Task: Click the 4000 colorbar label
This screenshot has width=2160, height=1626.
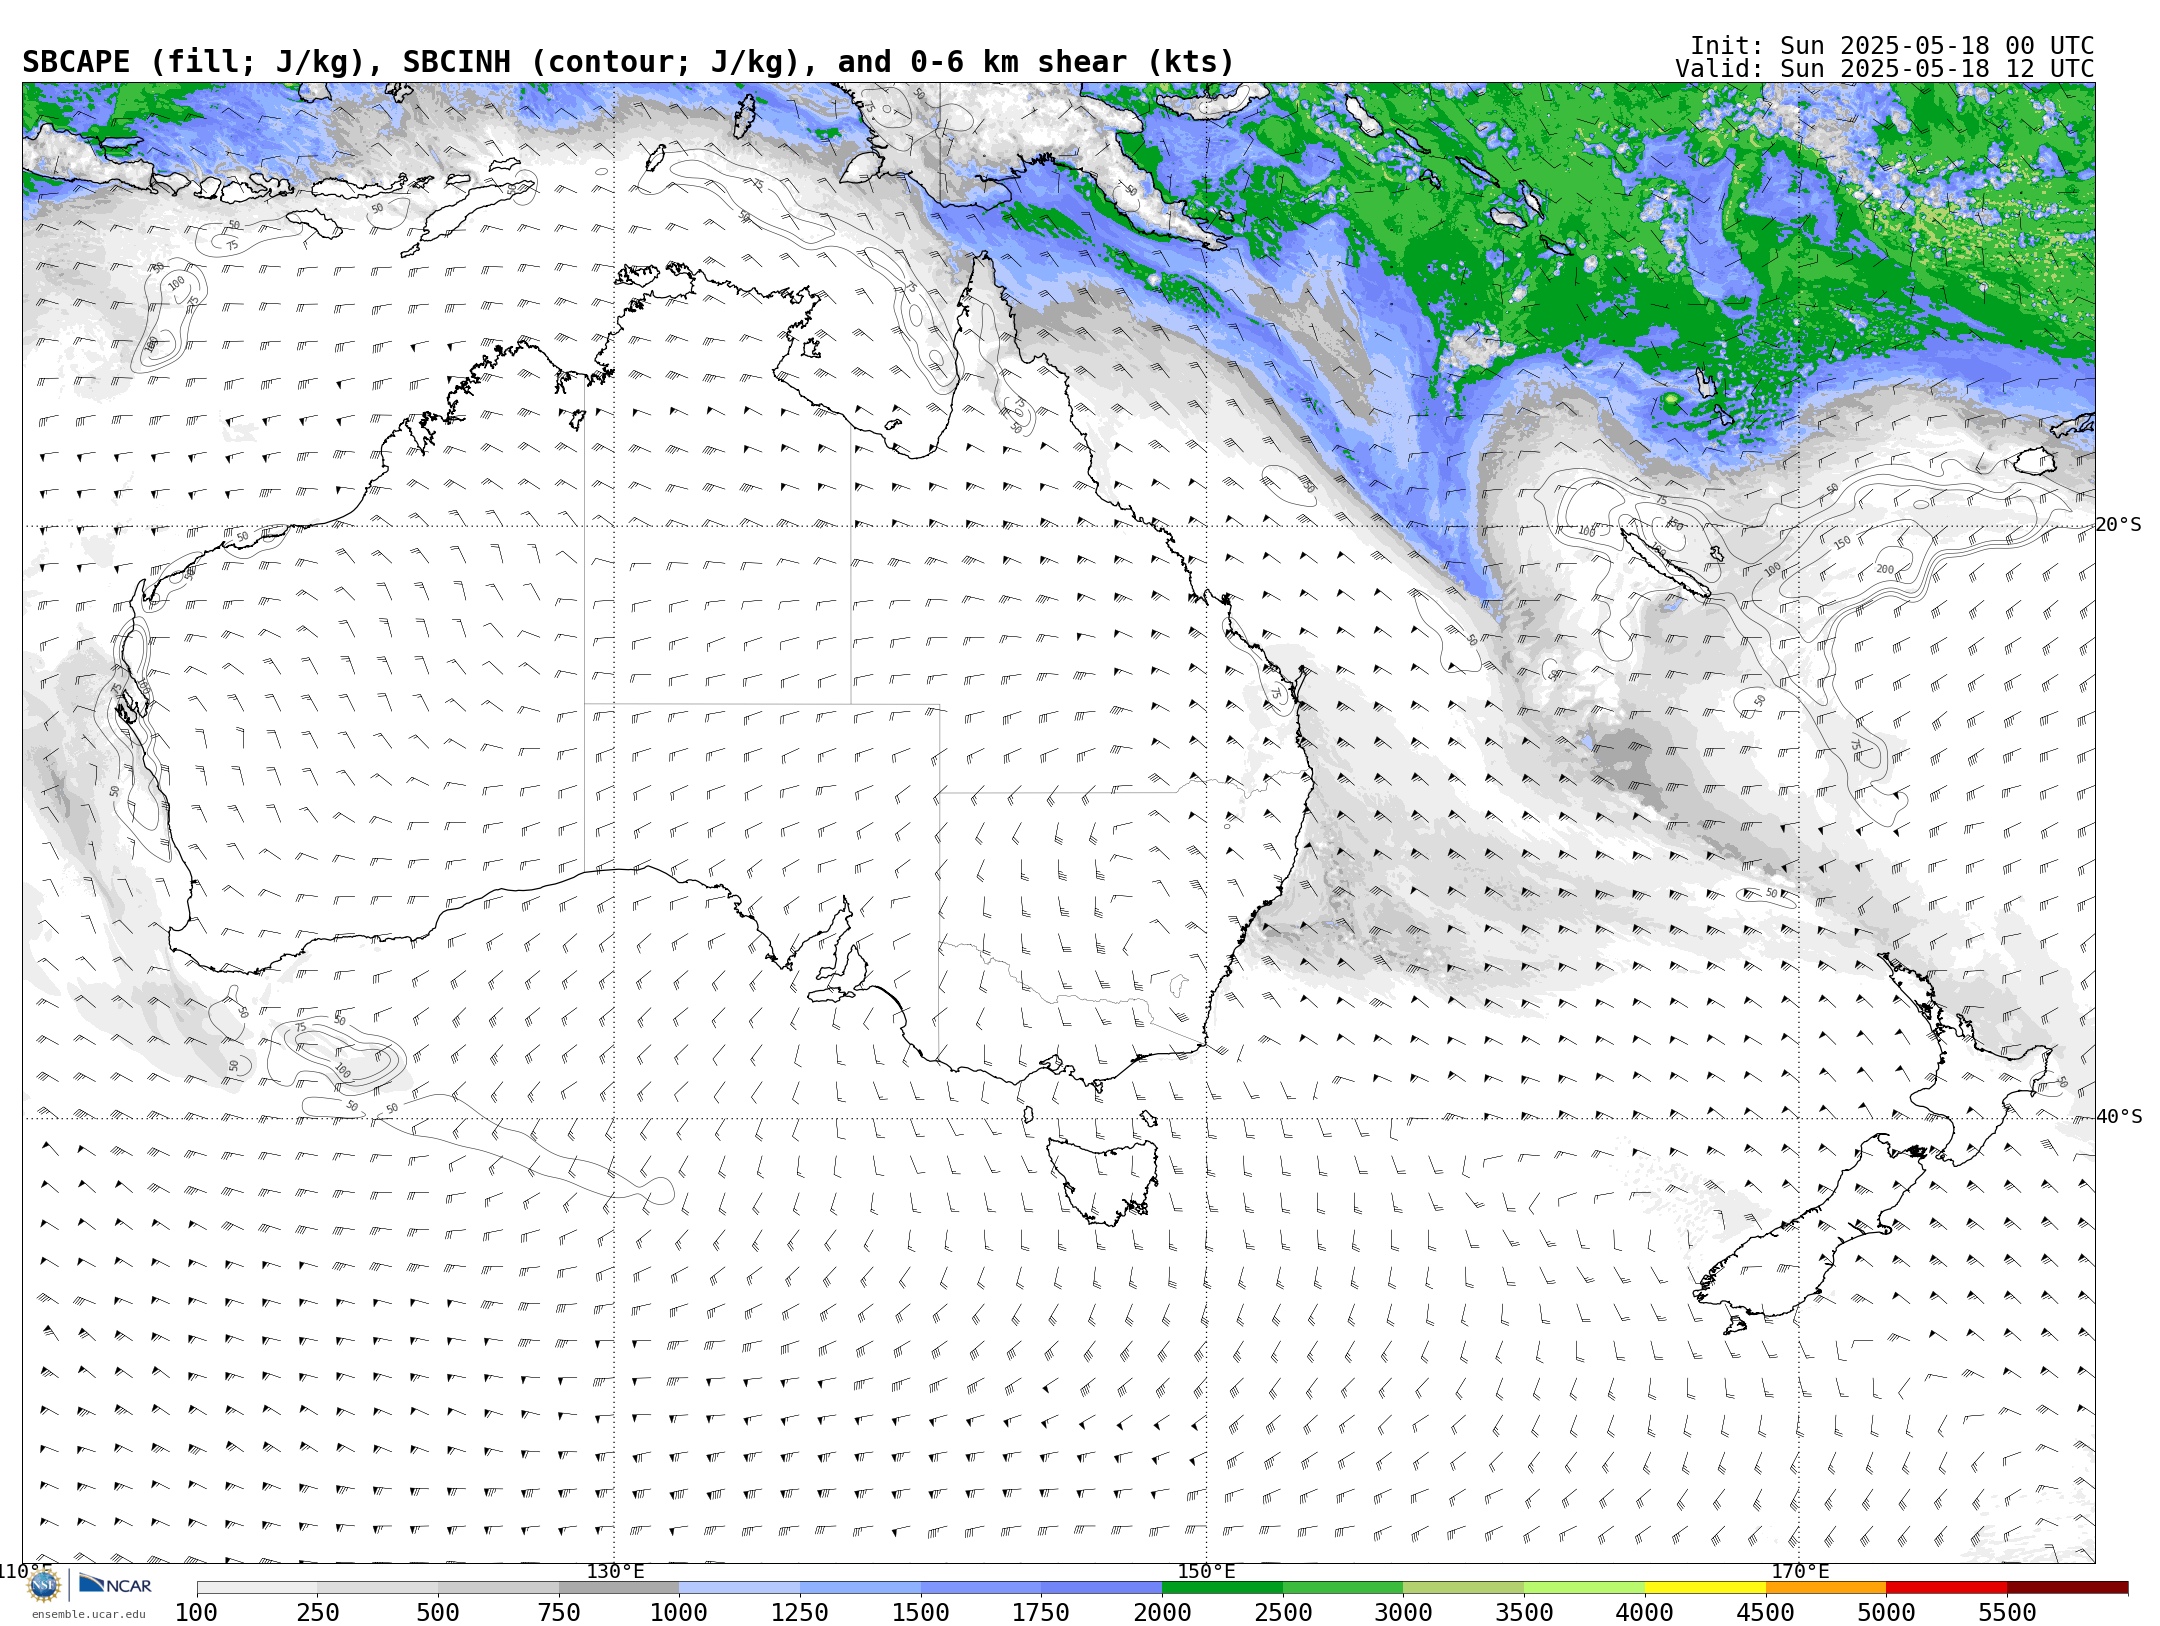Action: pyautogui.click(x=1645, y=1613)
